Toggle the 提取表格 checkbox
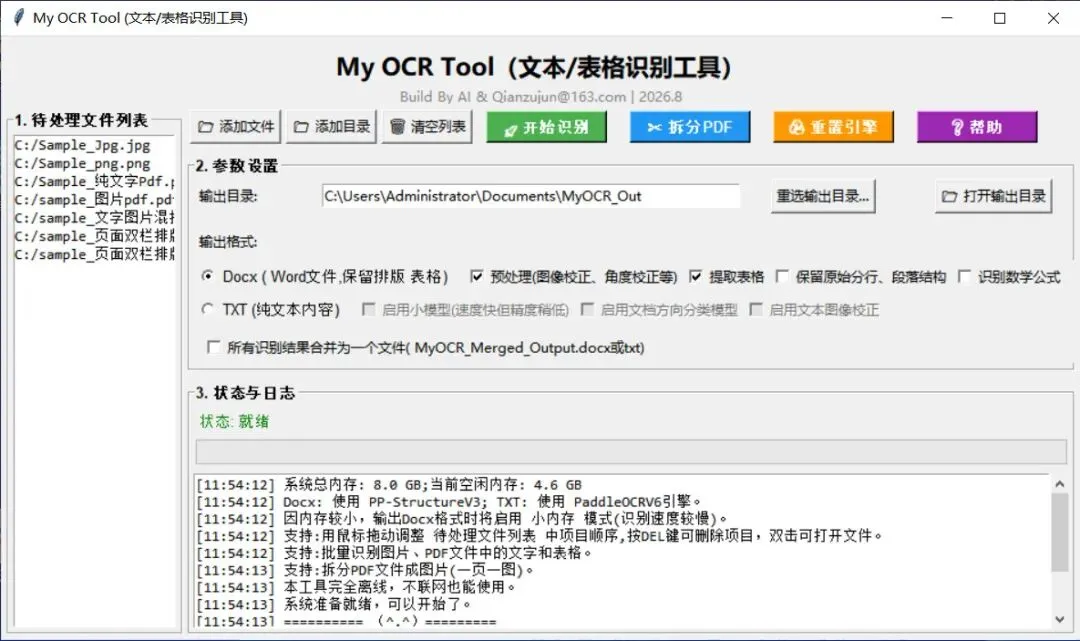Viewport: 1080px width, 641px height. [696, 276]
